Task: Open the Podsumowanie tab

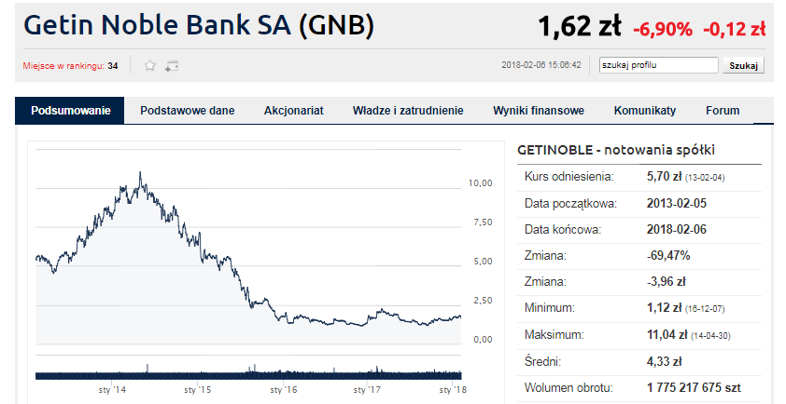Action: pos(70,111)
